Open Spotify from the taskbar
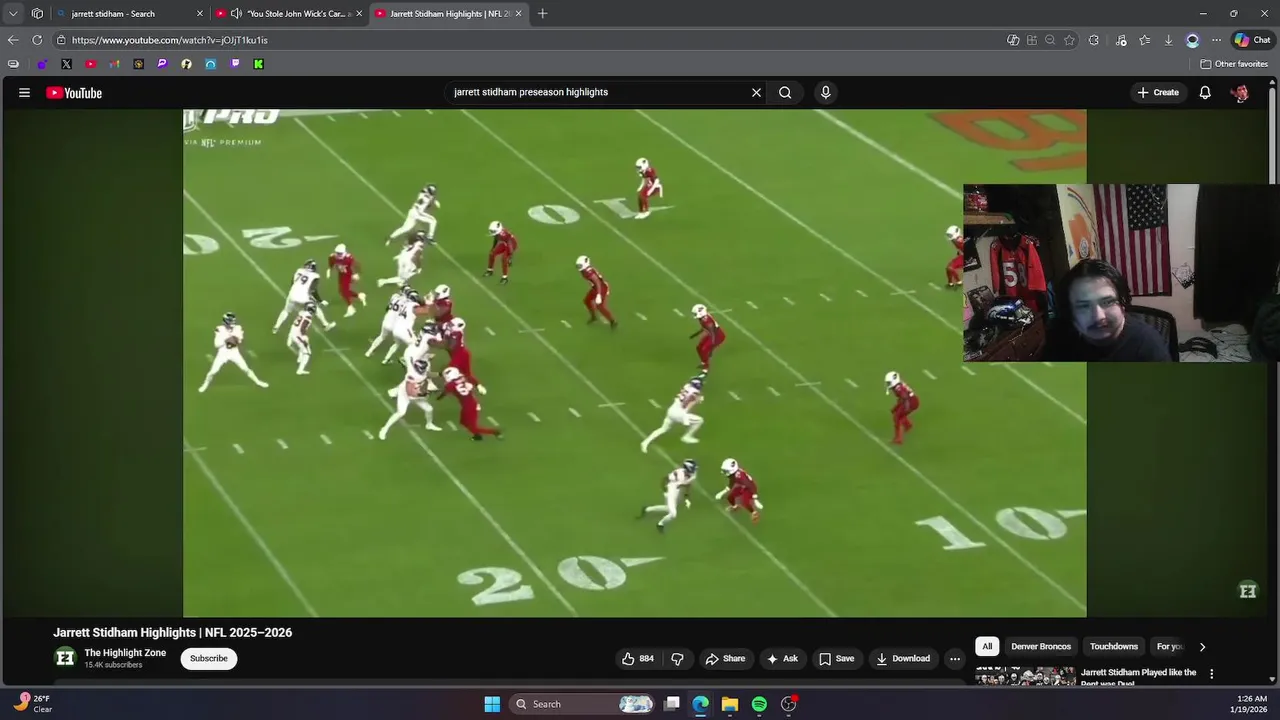The image size is (1280, 720). click(x=759, y=704)
